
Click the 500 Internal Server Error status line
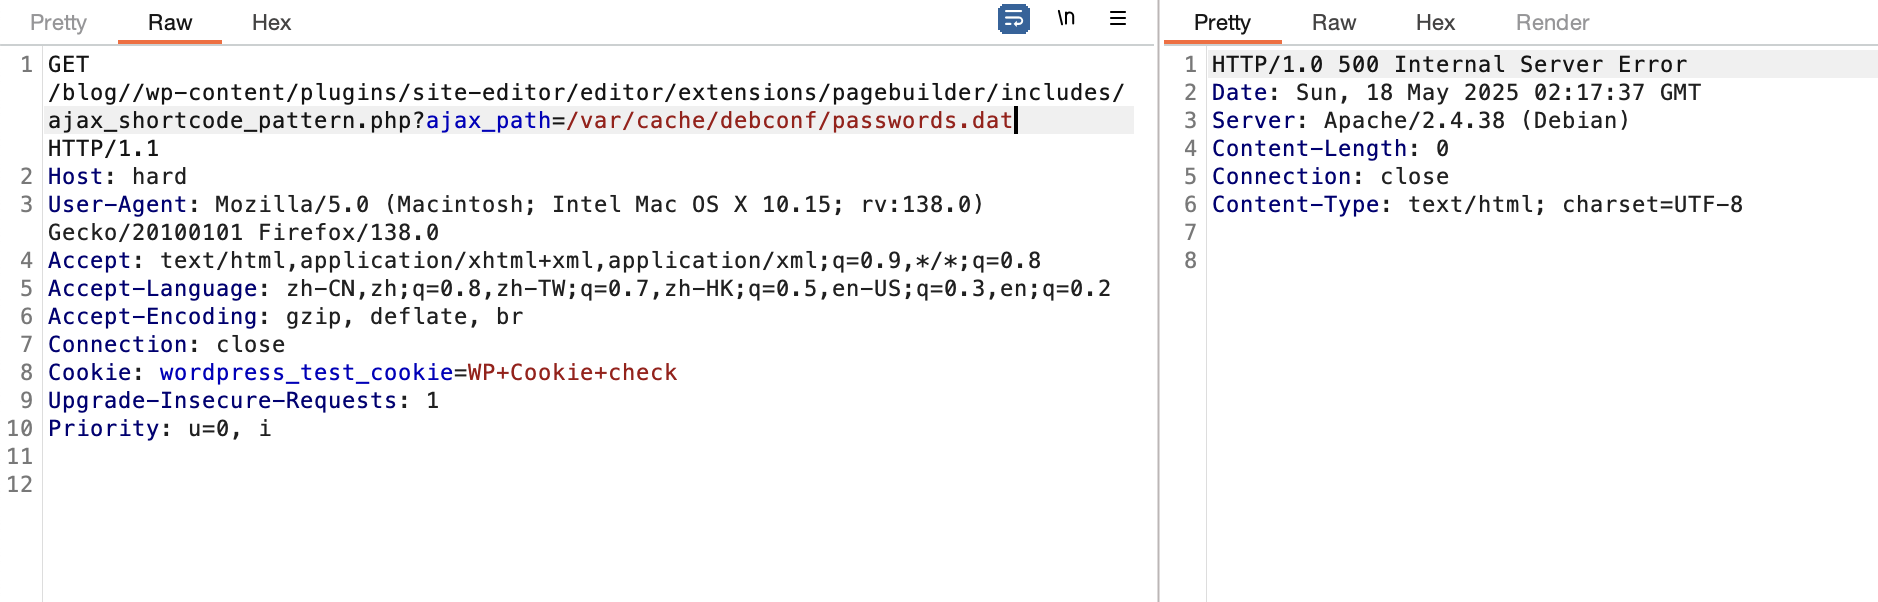tap(1450, 64)
